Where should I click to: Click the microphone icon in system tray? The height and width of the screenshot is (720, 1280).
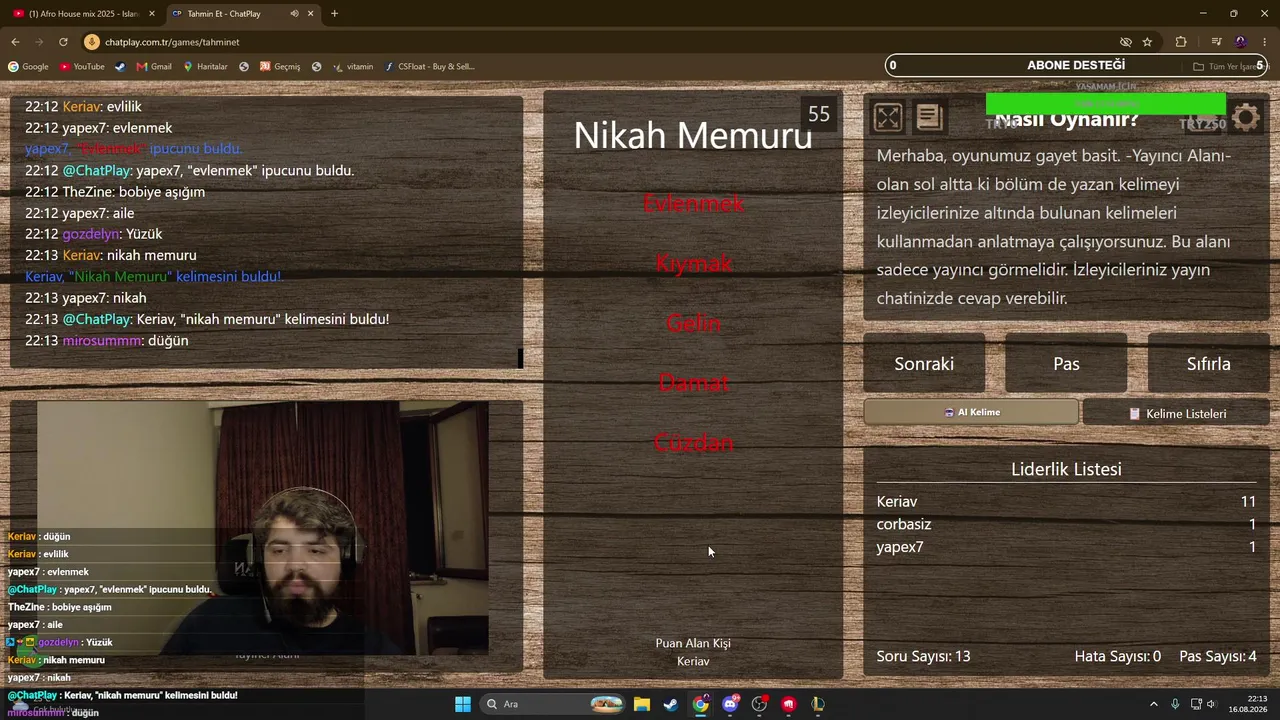tap(1175, 704)
